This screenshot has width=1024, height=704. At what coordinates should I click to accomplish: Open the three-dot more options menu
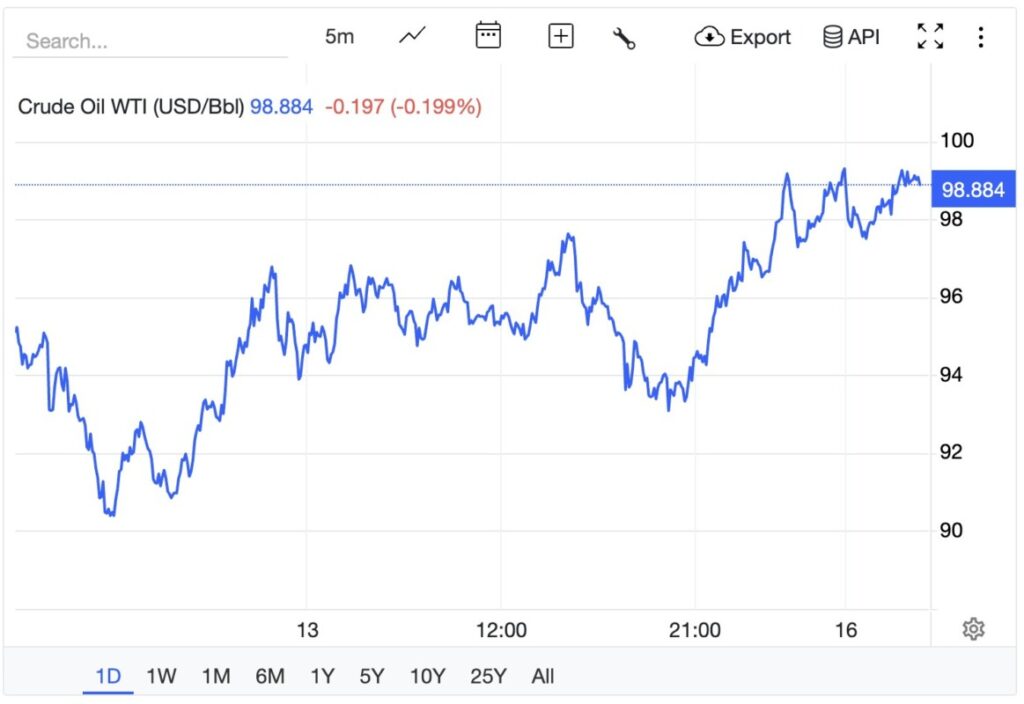(x=980, y=37)
